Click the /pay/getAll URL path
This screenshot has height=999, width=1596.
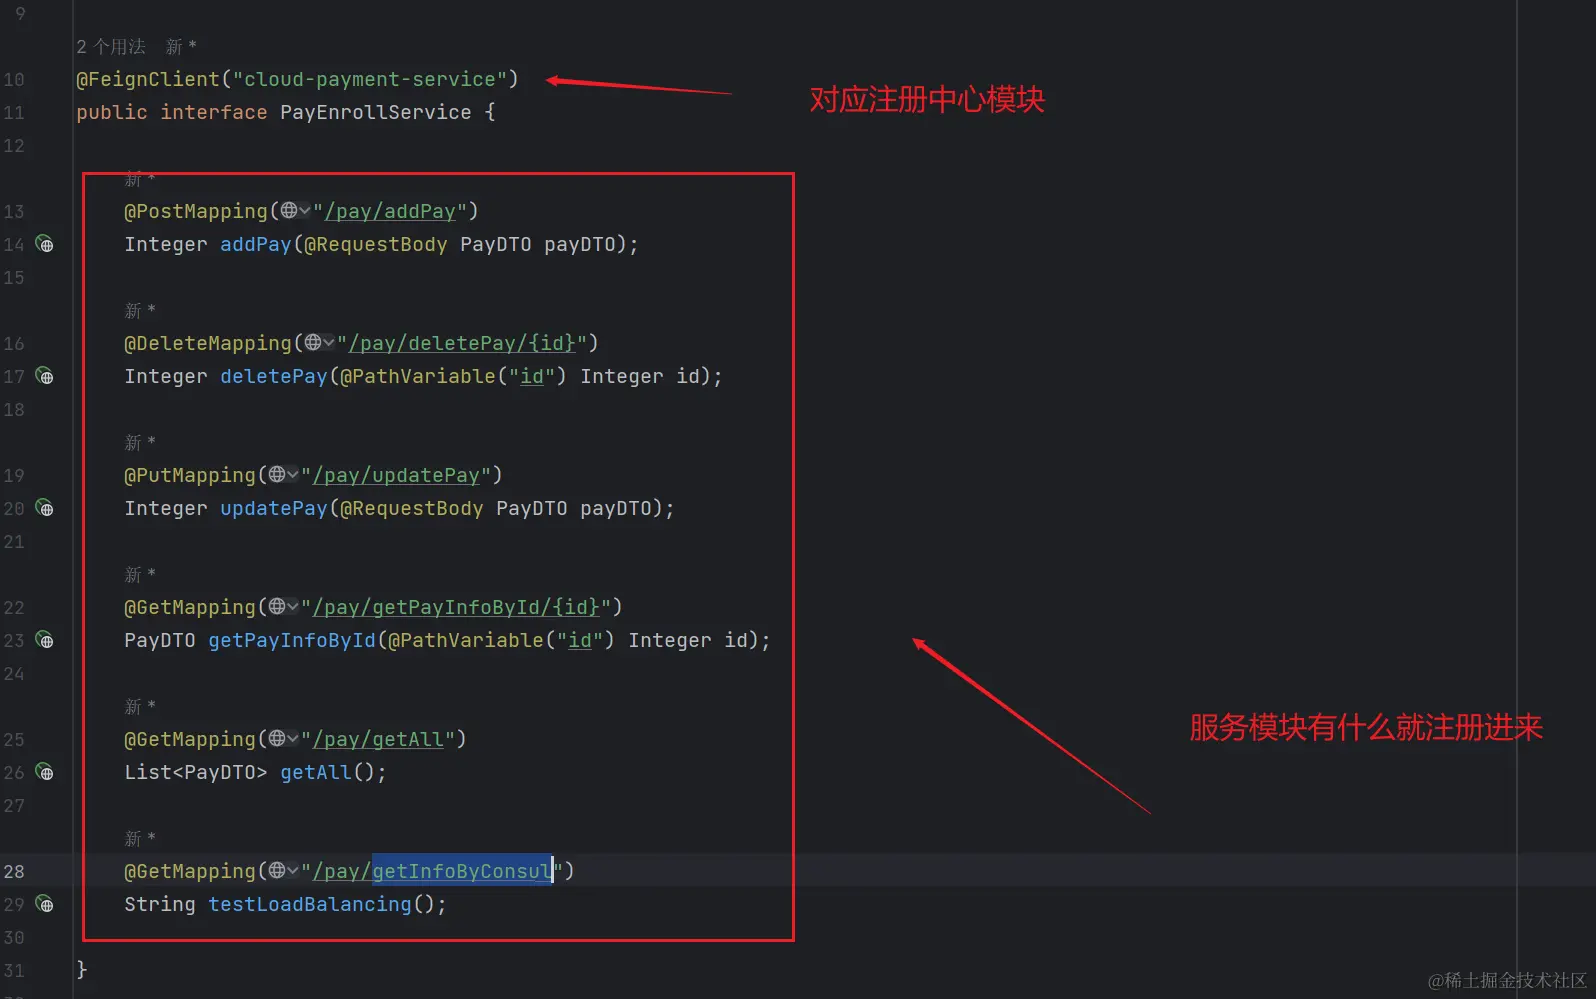pyautogui.click(x=378, y=739)
